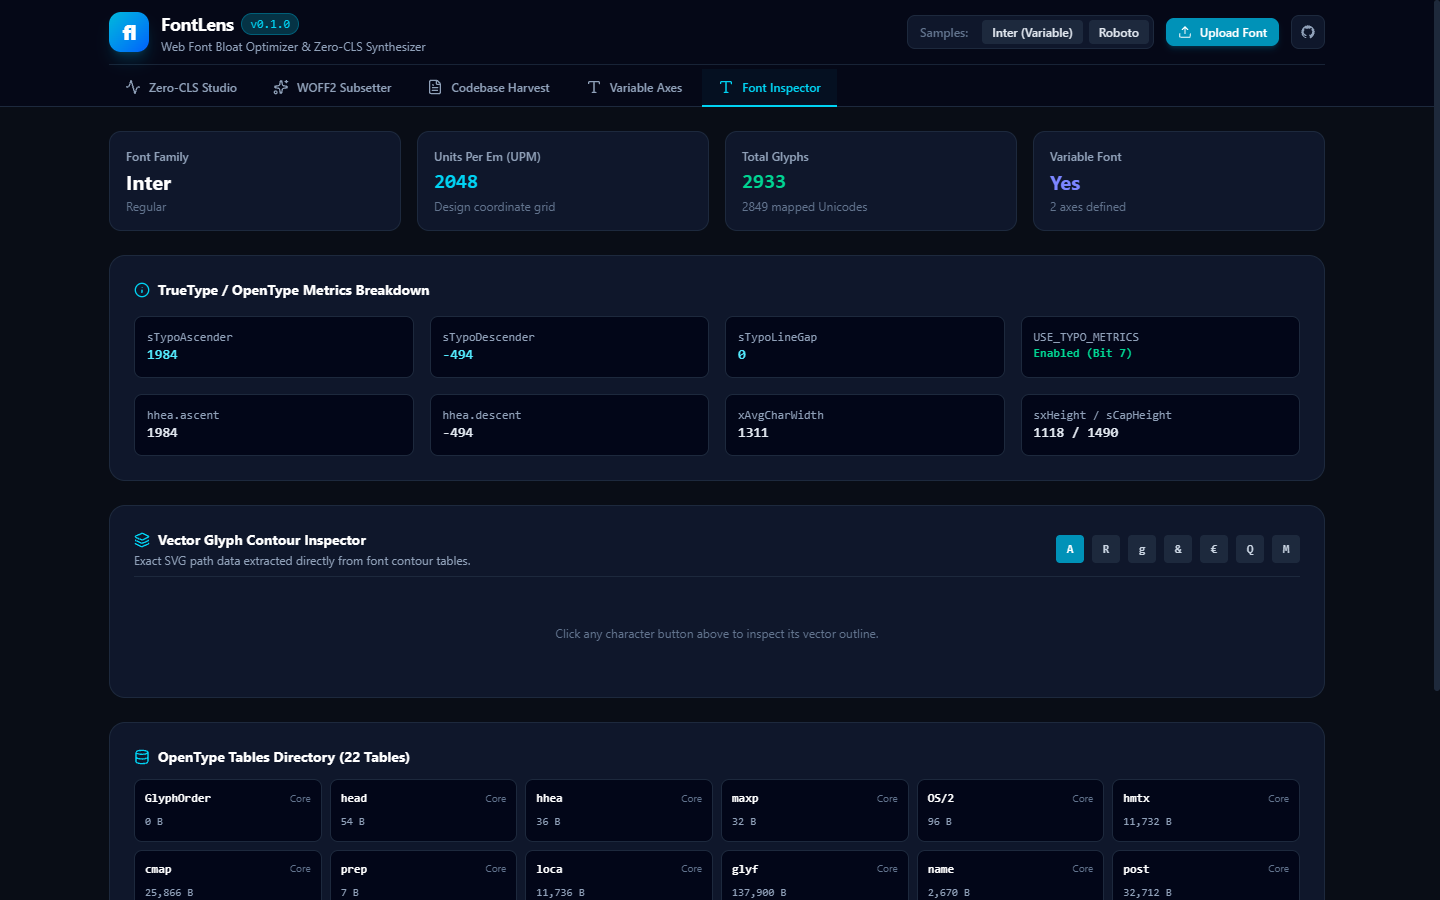Click the sxHeight / sCapHeight value

click(1076, 433)
